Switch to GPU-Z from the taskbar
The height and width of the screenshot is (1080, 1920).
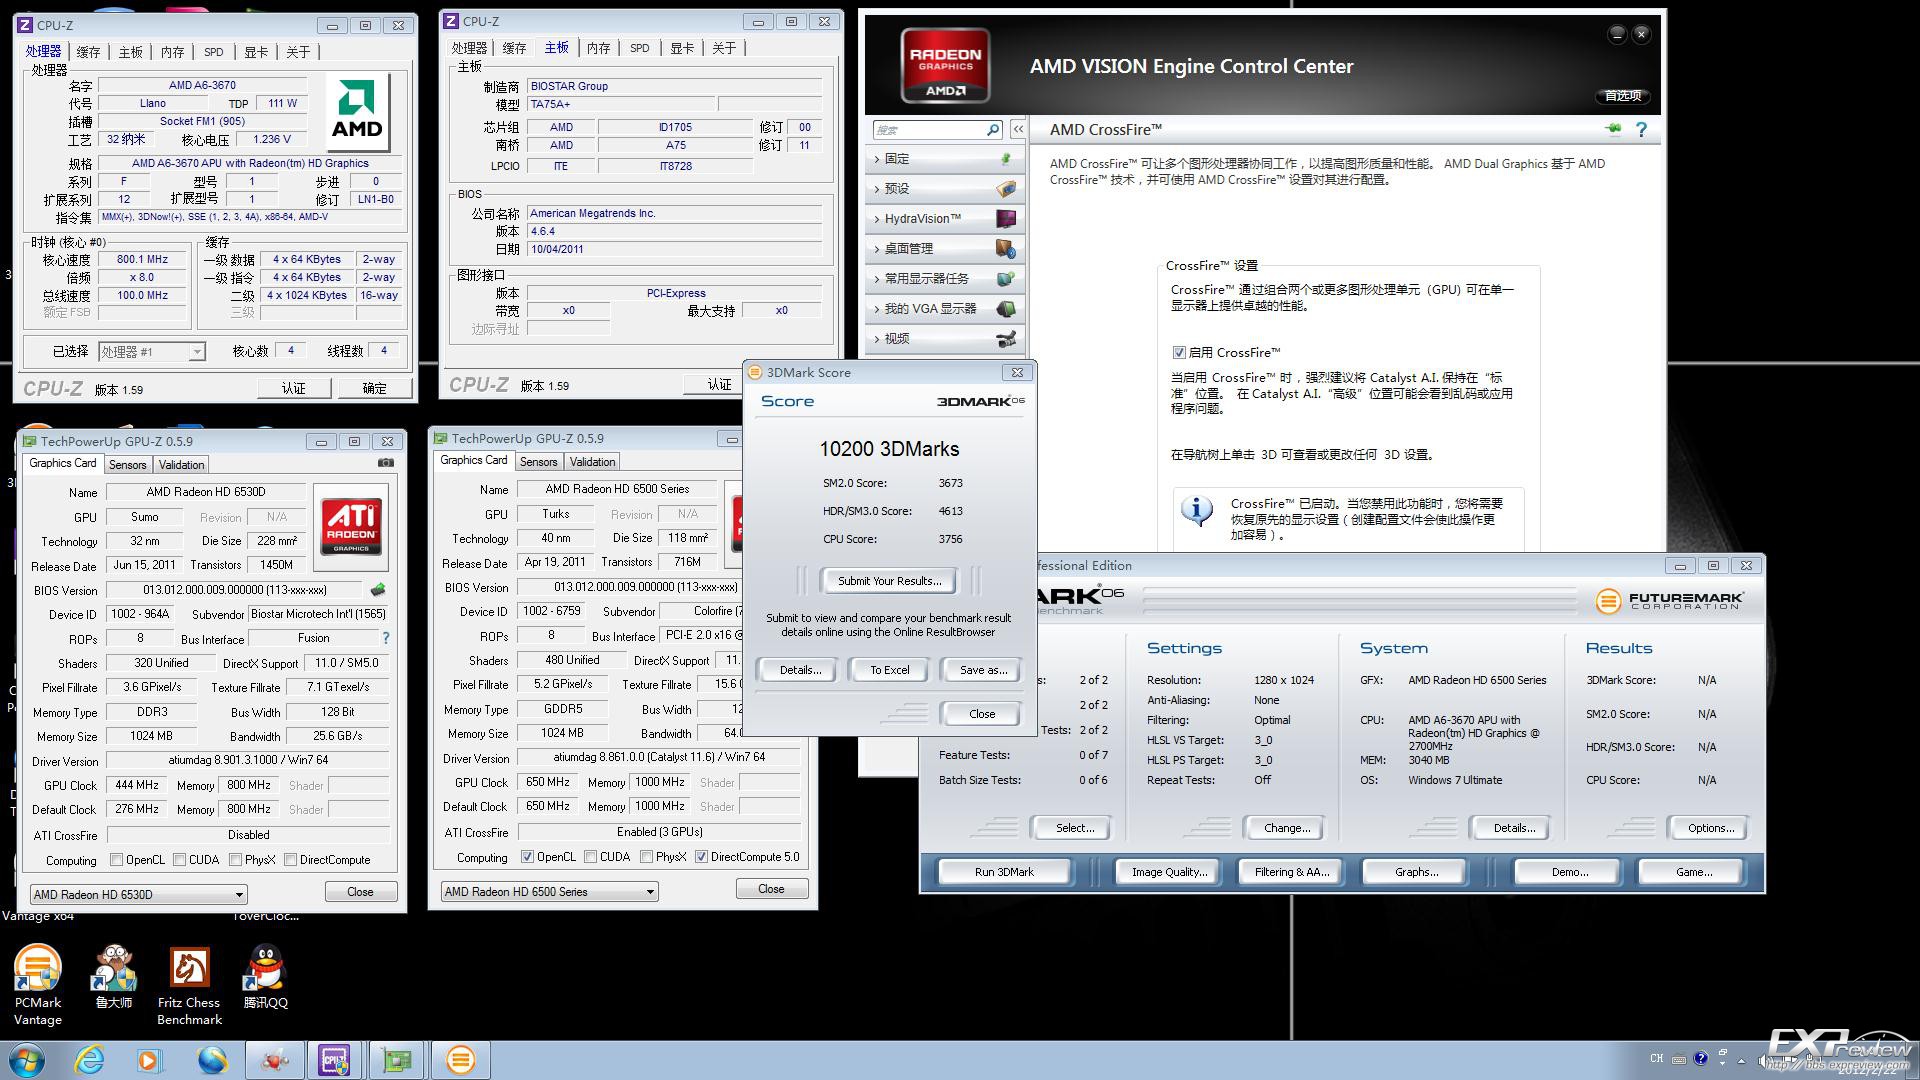coord(397,1060)
